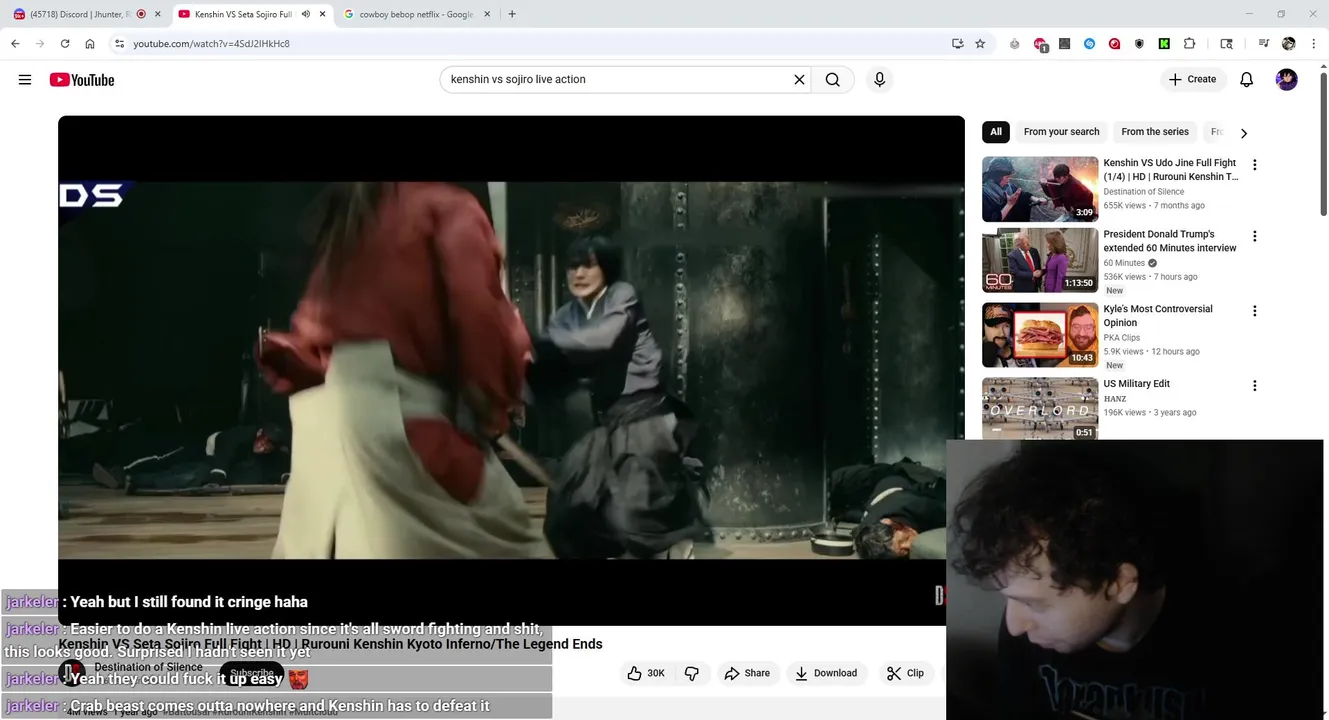Image resolution: width=1329 pixels, height=720 pixels.
Task: Clear the search box text
Action: point(799,80)
